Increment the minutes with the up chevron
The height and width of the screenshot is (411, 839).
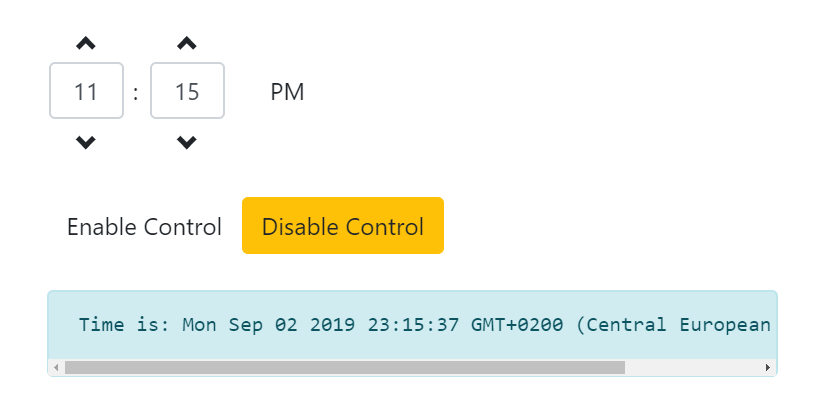(x=187, y=43)
